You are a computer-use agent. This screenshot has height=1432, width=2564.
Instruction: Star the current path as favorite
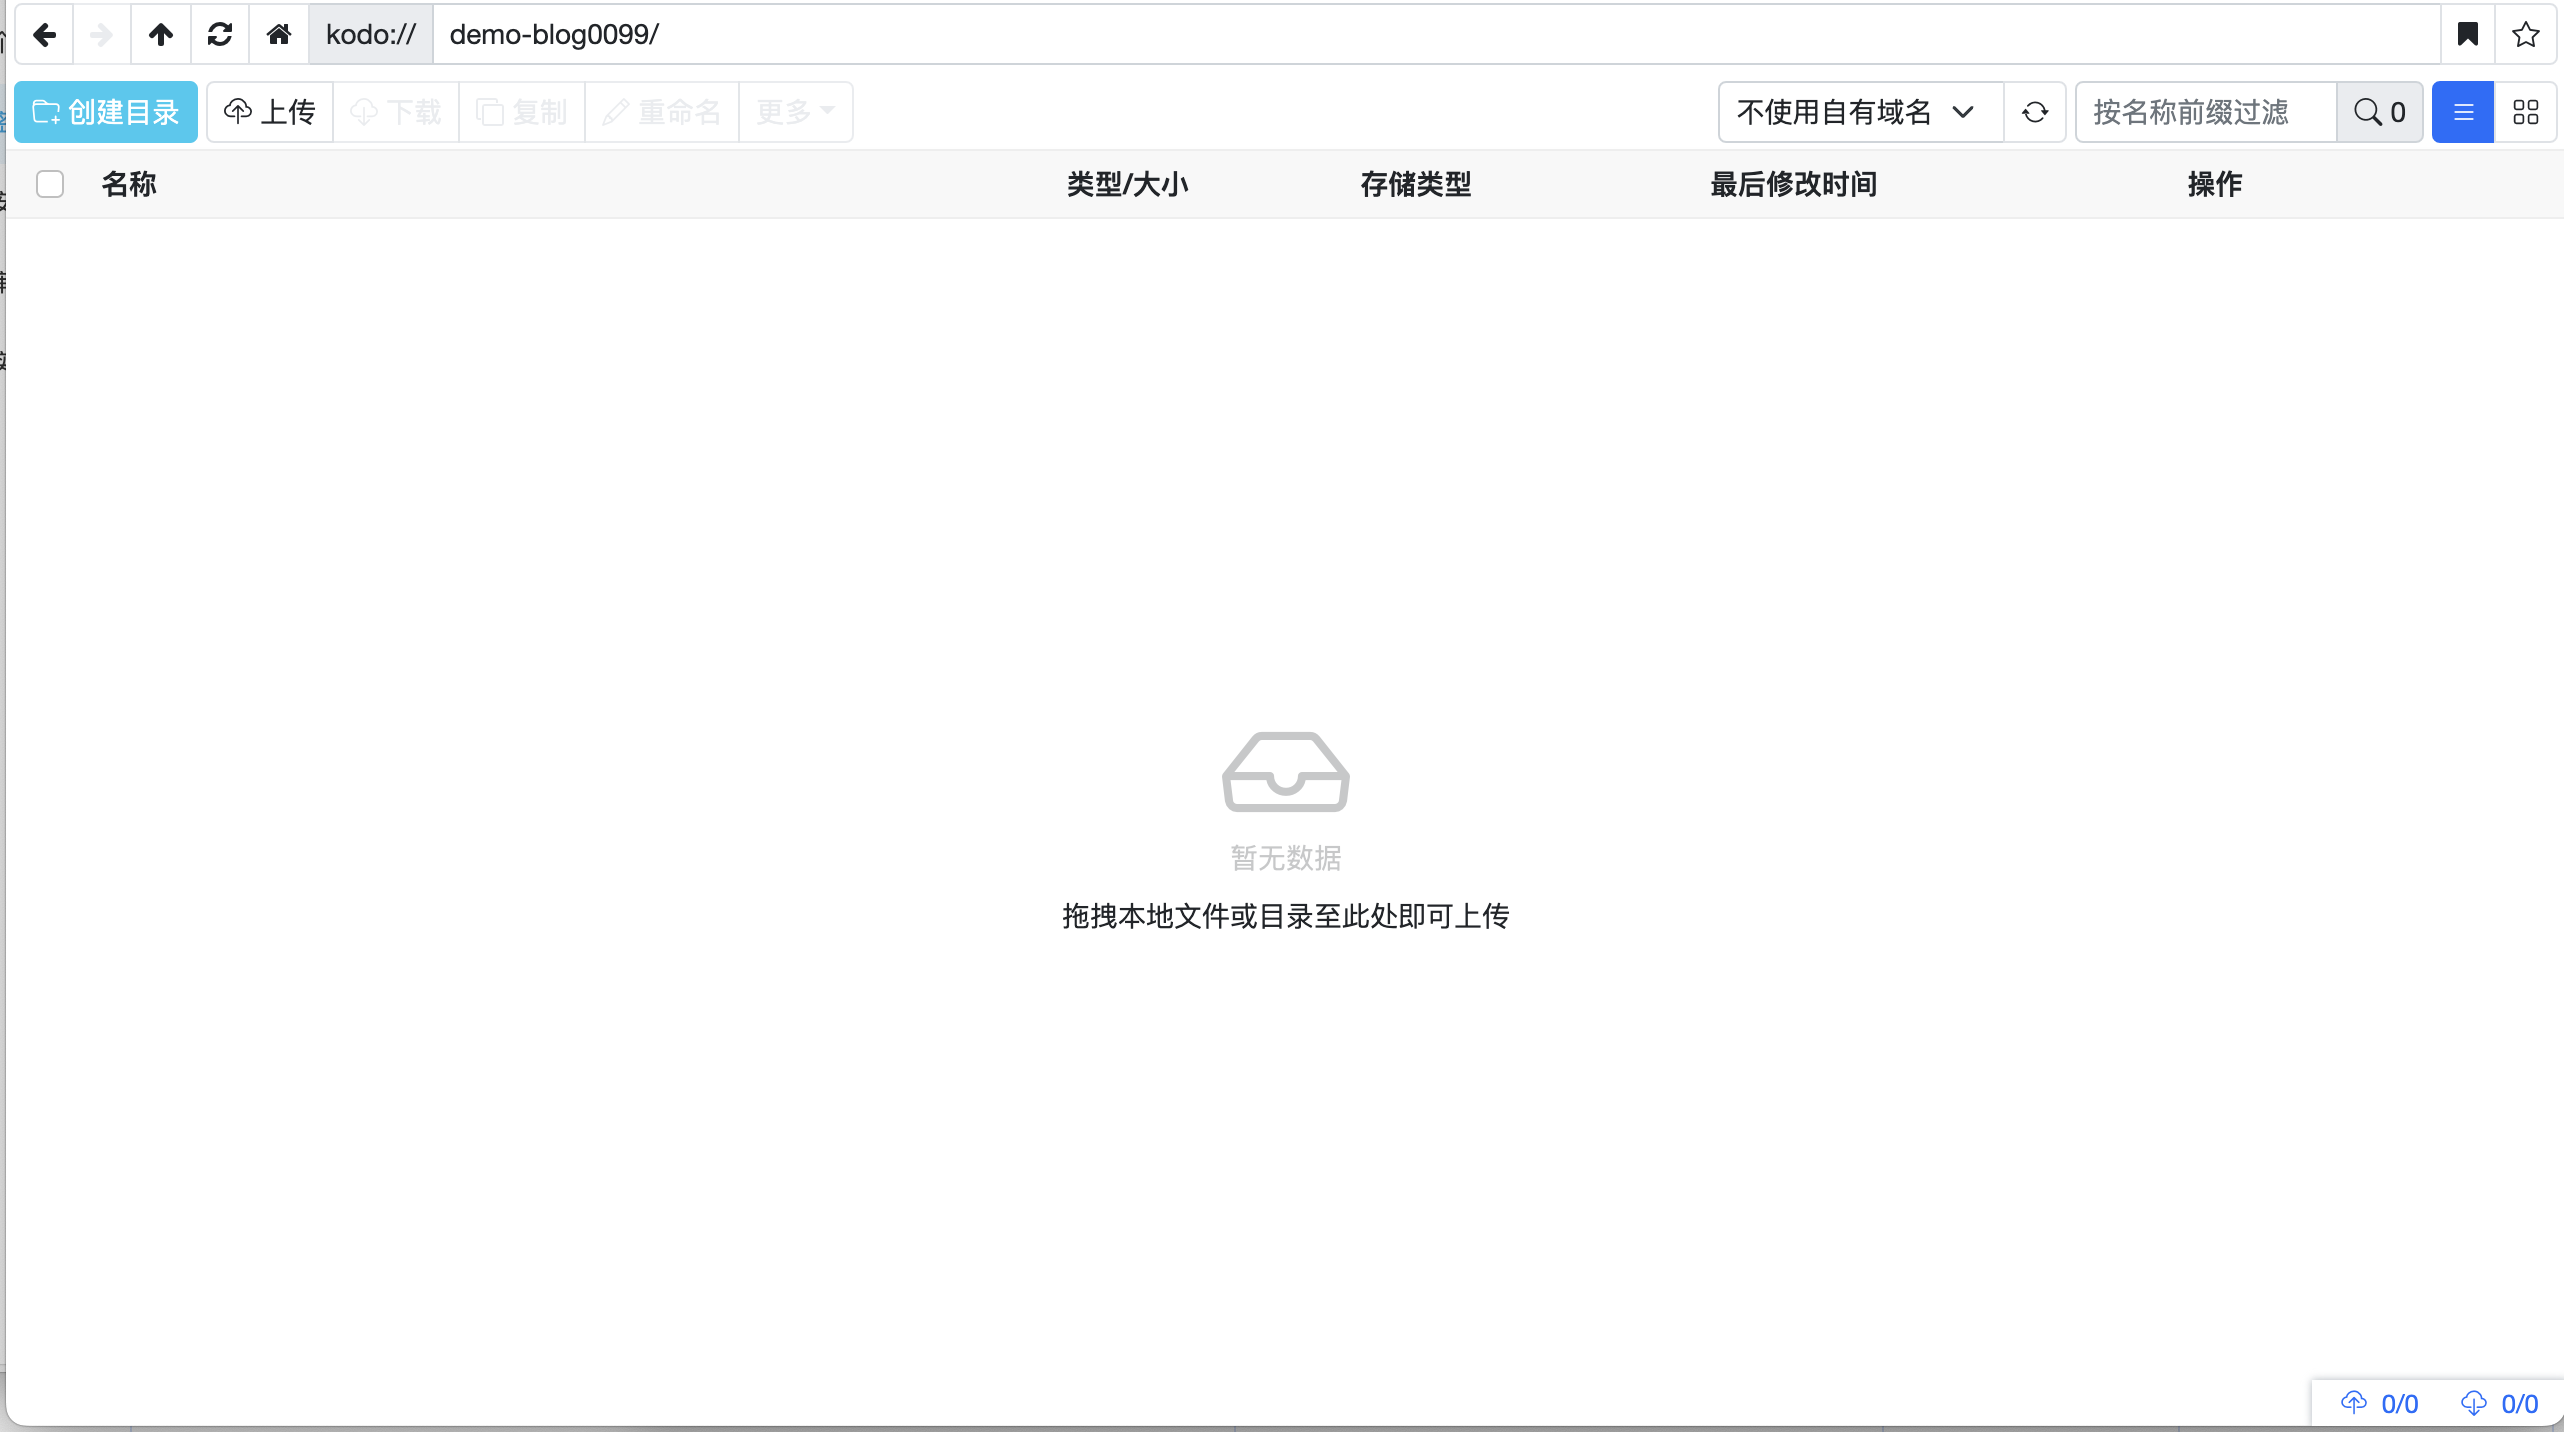[x=2526, y=35]
